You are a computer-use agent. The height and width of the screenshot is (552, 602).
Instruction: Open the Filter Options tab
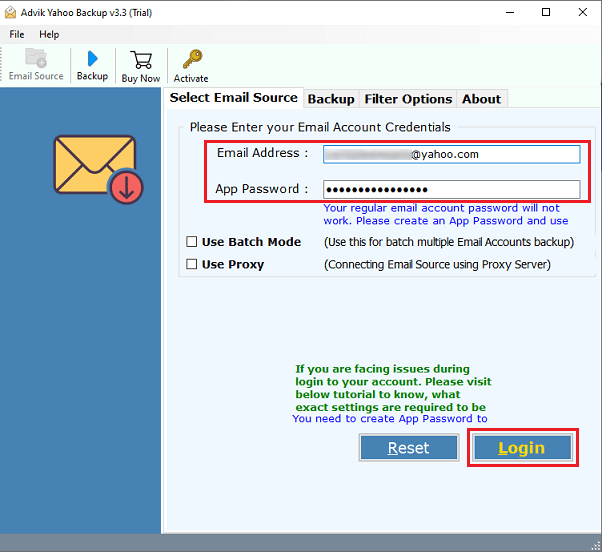[x=408, y=99]
